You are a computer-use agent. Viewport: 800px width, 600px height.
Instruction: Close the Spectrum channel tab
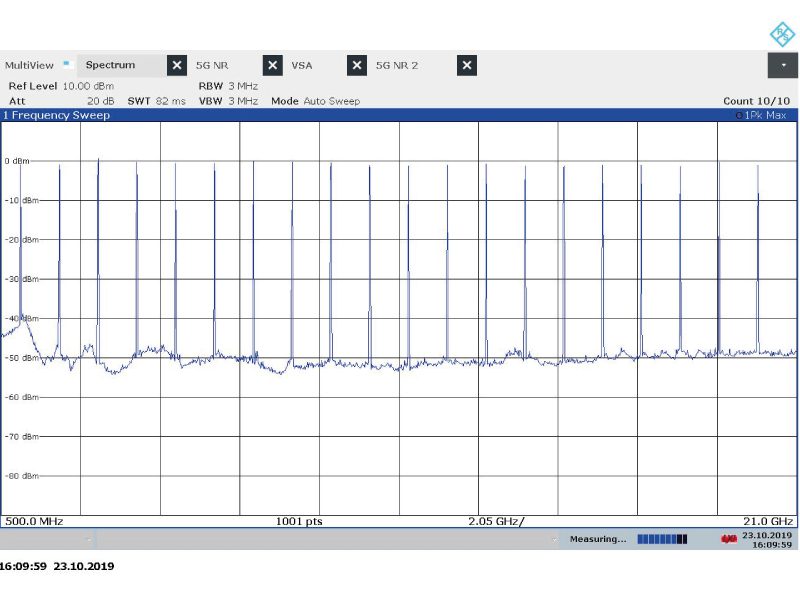(x=177, y=65)
